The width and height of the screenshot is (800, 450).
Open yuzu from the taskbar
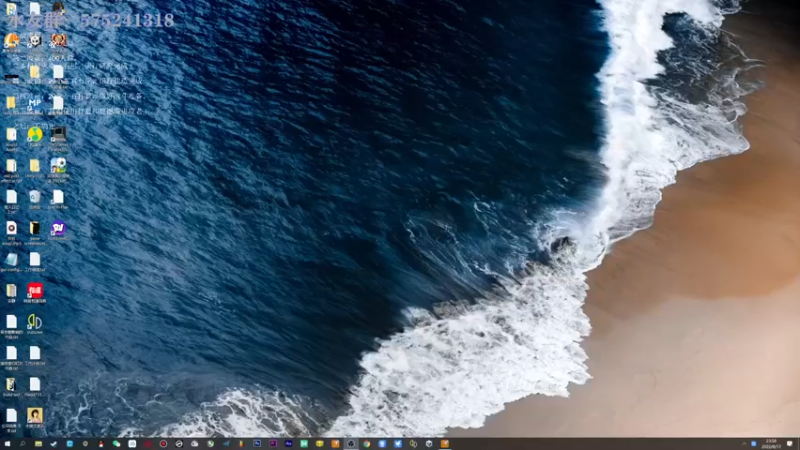pyautogui.click(x=413, y=444)
